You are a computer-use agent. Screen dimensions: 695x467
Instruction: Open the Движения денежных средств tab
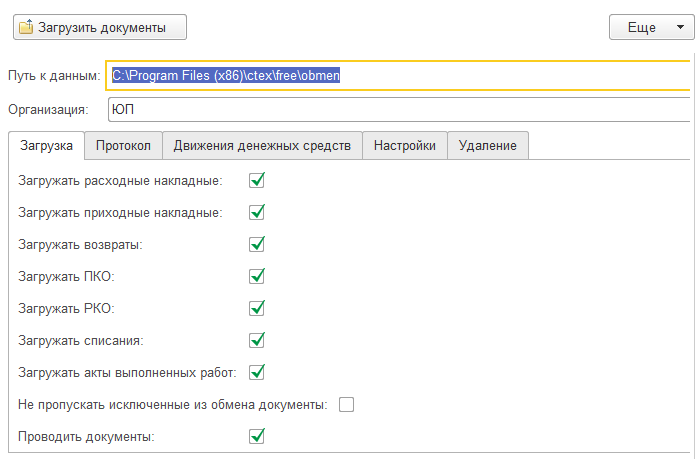pos(262,146)
